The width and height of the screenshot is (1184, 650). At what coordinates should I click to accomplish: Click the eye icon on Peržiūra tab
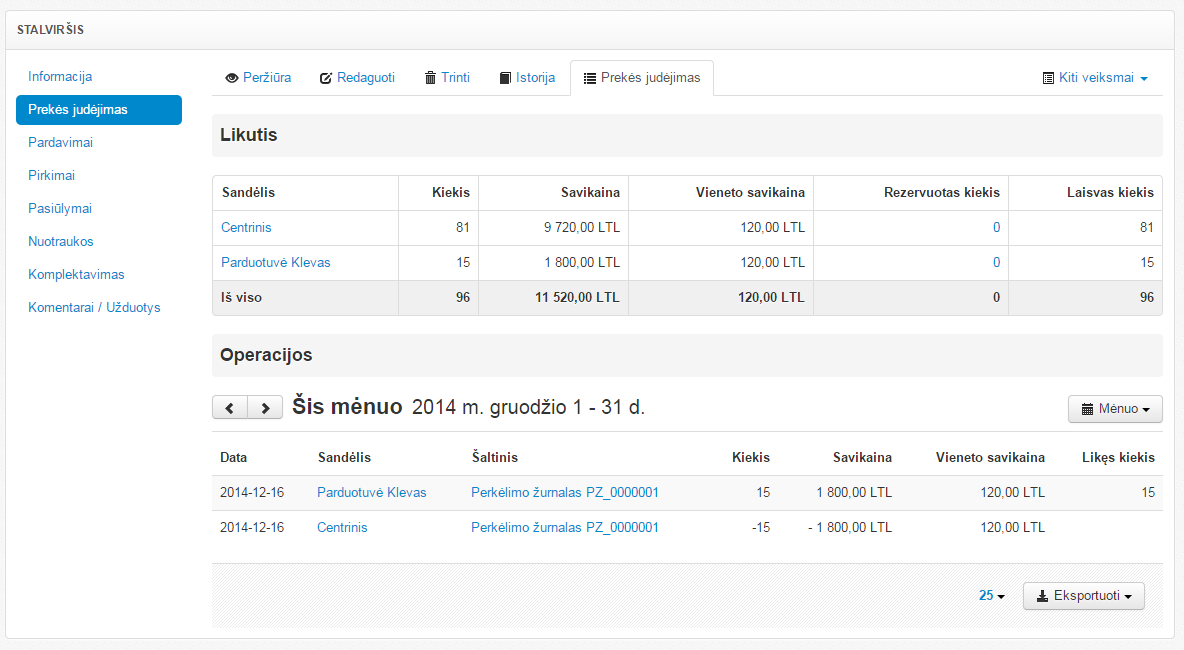[232, 78]
